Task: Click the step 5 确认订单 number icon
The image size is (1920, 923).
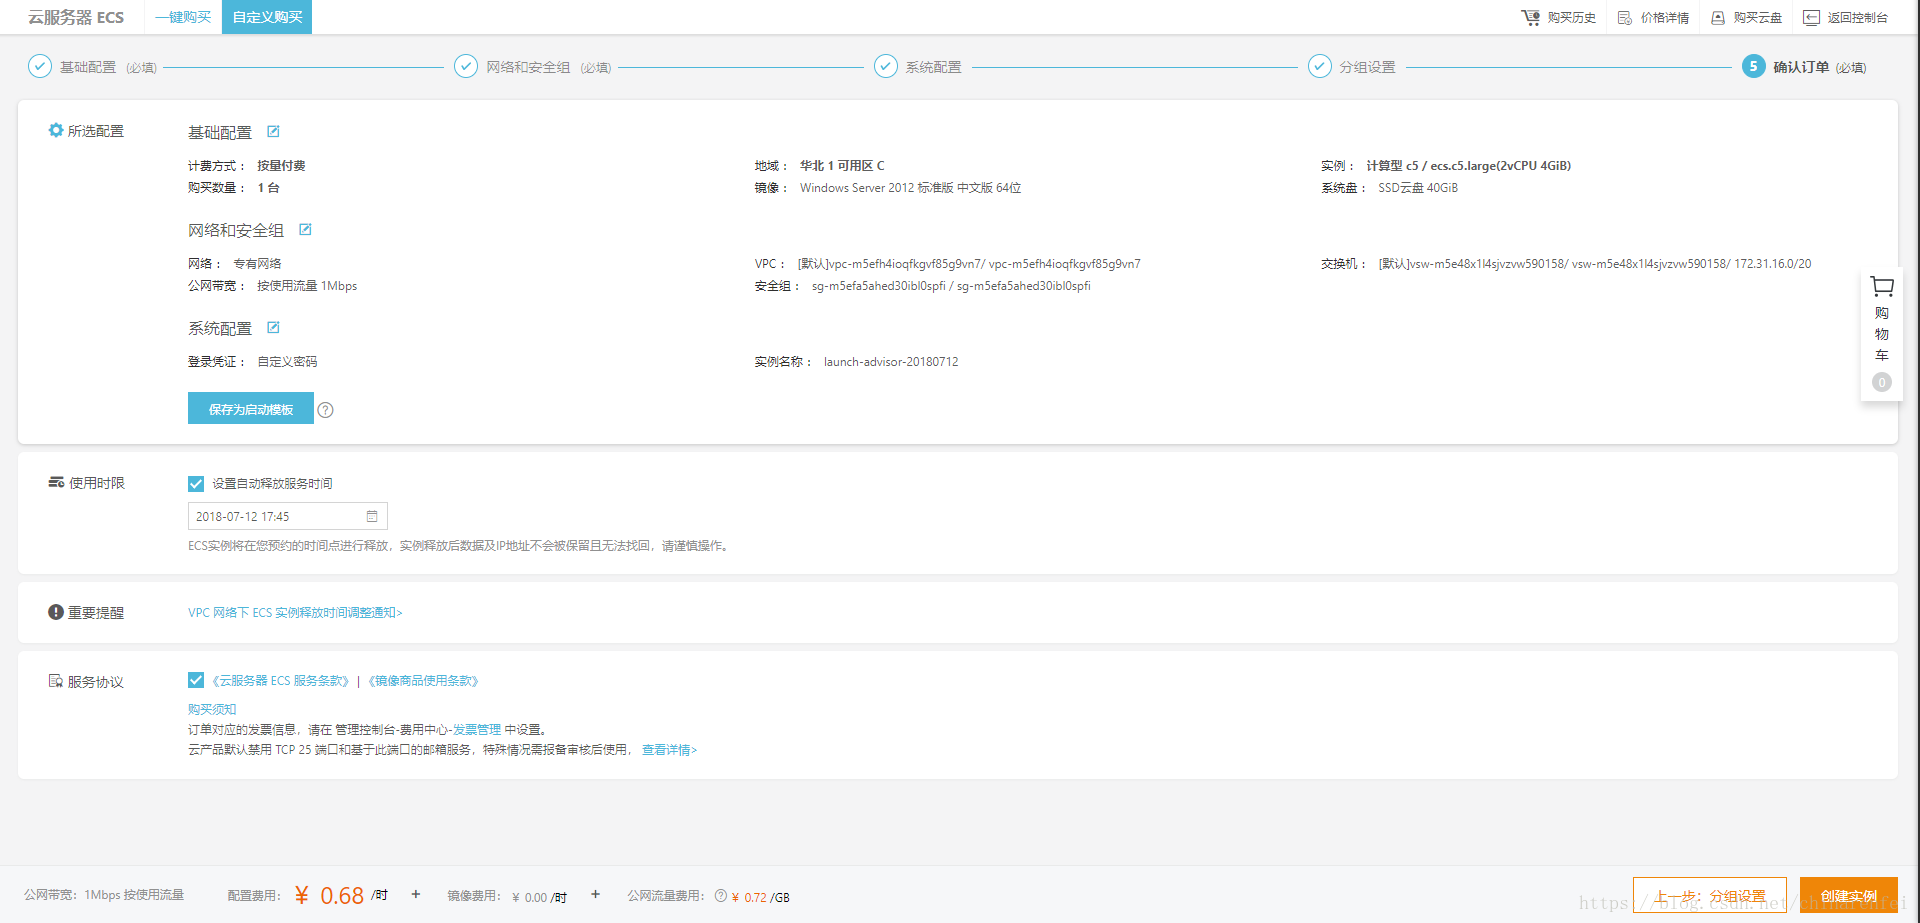Action: tap(1753, 66)
